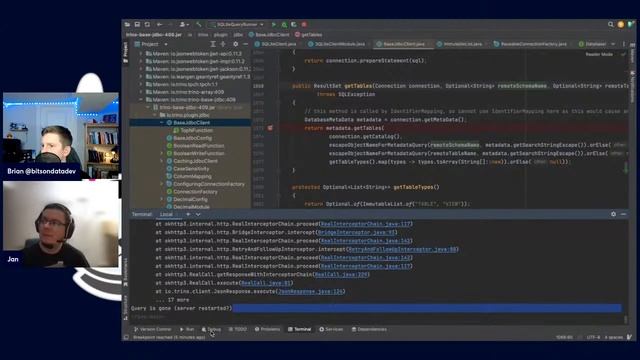
Task: Hide the terminal panel with minus icon
Action: (623, 214)
